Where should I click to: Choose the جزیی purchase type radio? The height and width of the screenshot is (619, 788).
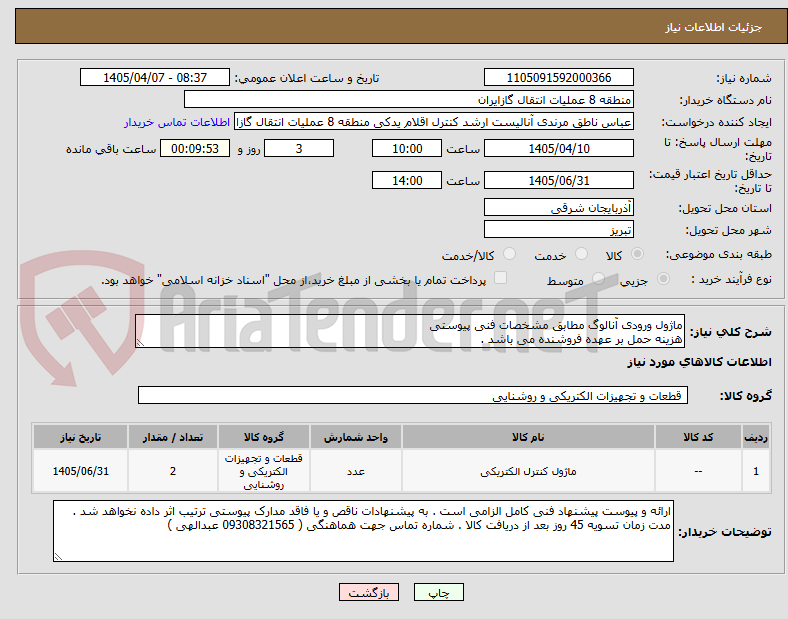(663, 279)
